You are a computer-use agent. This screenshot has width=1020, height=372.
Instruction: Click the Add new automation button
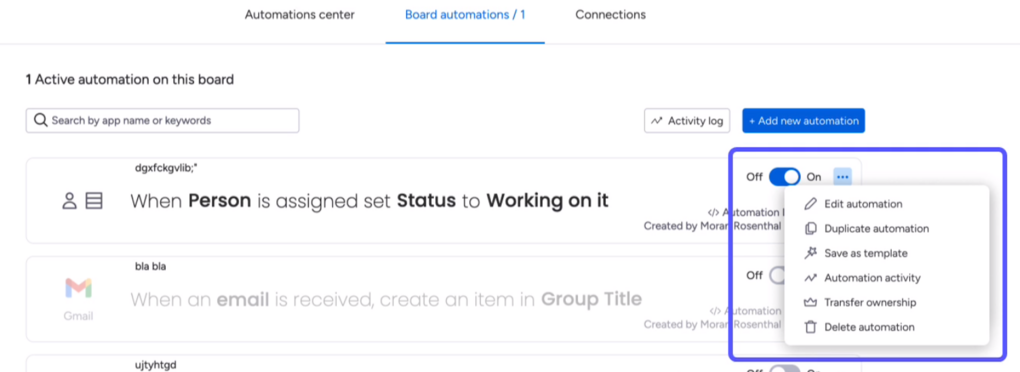[803, 121]
